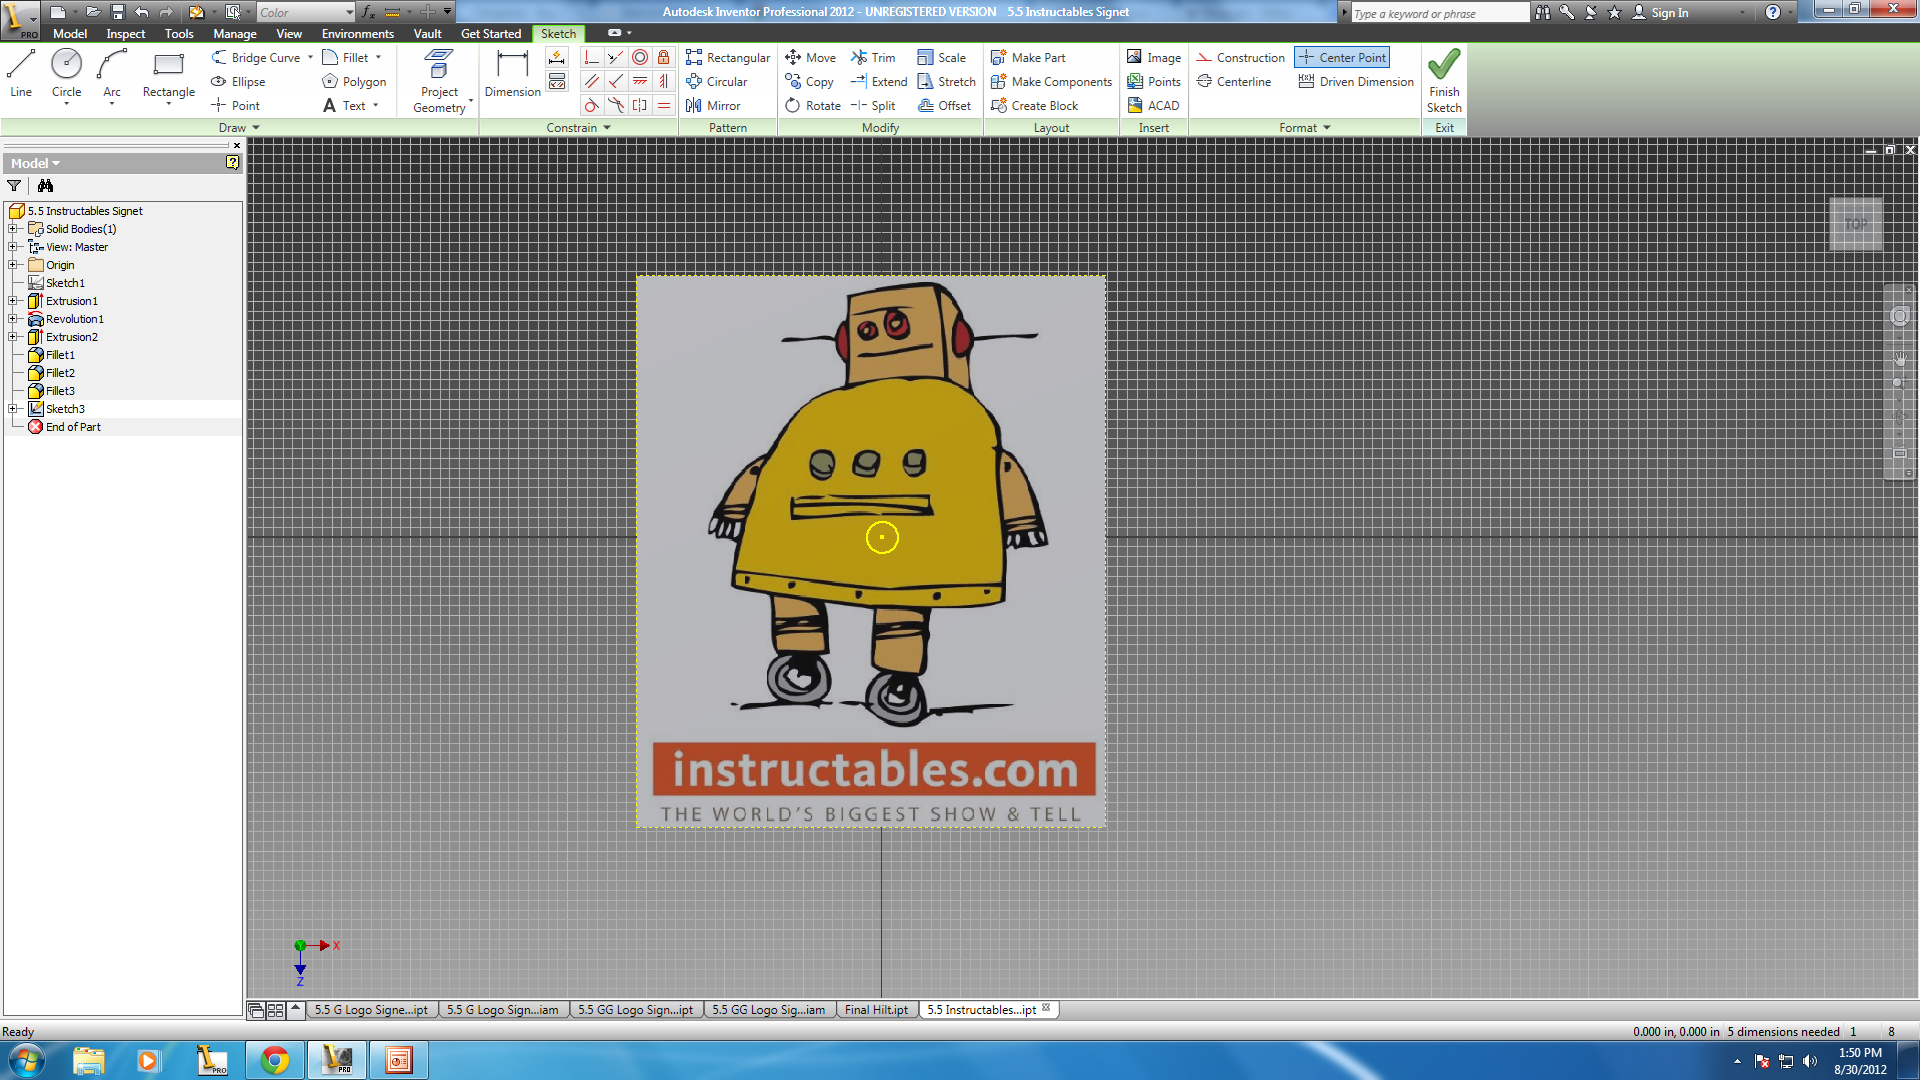The width and height of the screenshot is (1920, 1080).
Task: Select the Arc sketch tool
Action: click(111, 74)
